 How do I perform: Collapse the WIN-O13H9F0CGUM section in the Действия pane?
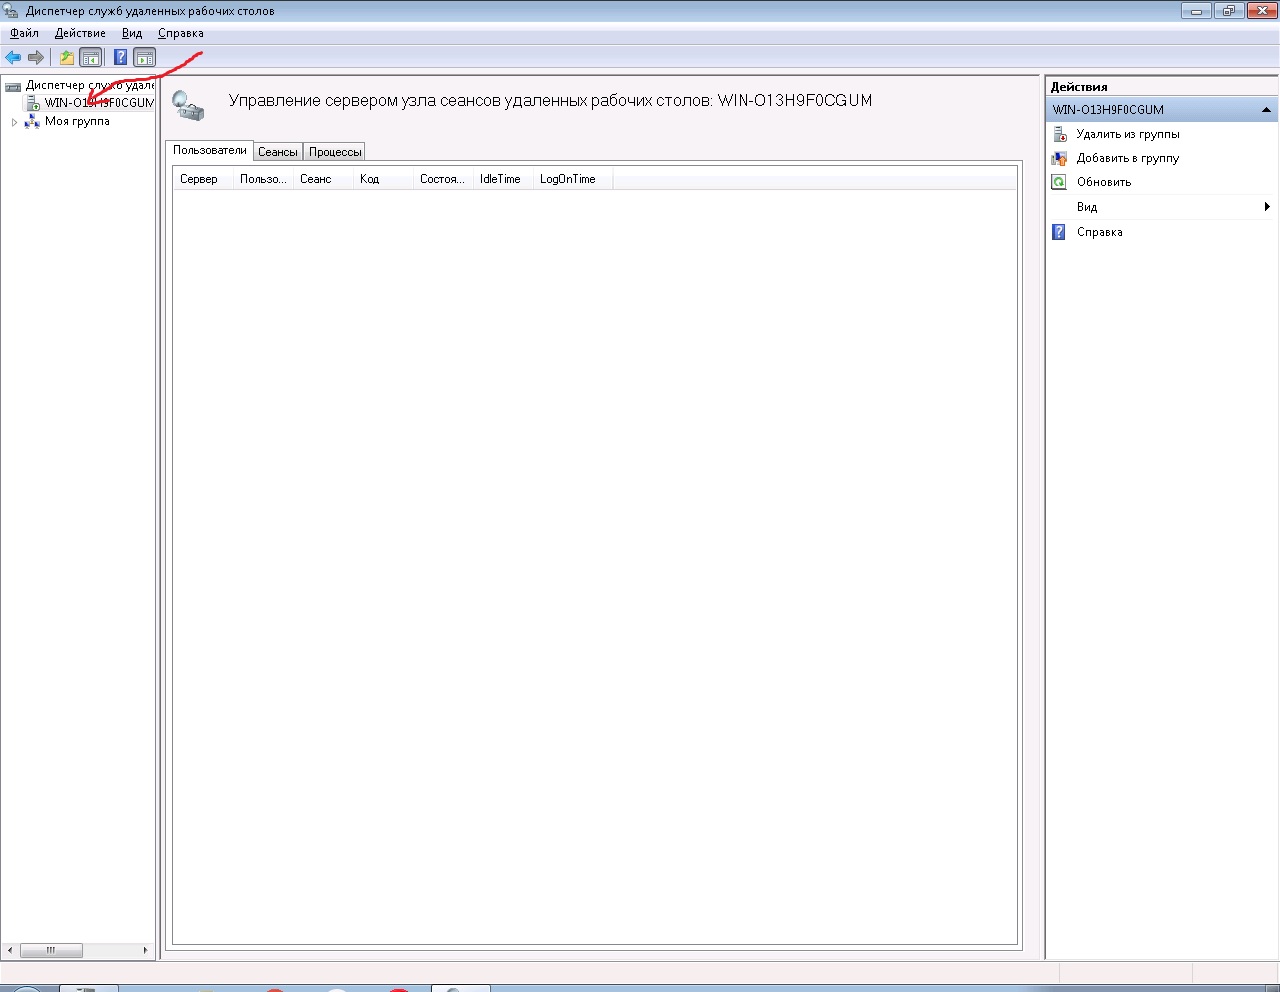(x=1266, y=110)
